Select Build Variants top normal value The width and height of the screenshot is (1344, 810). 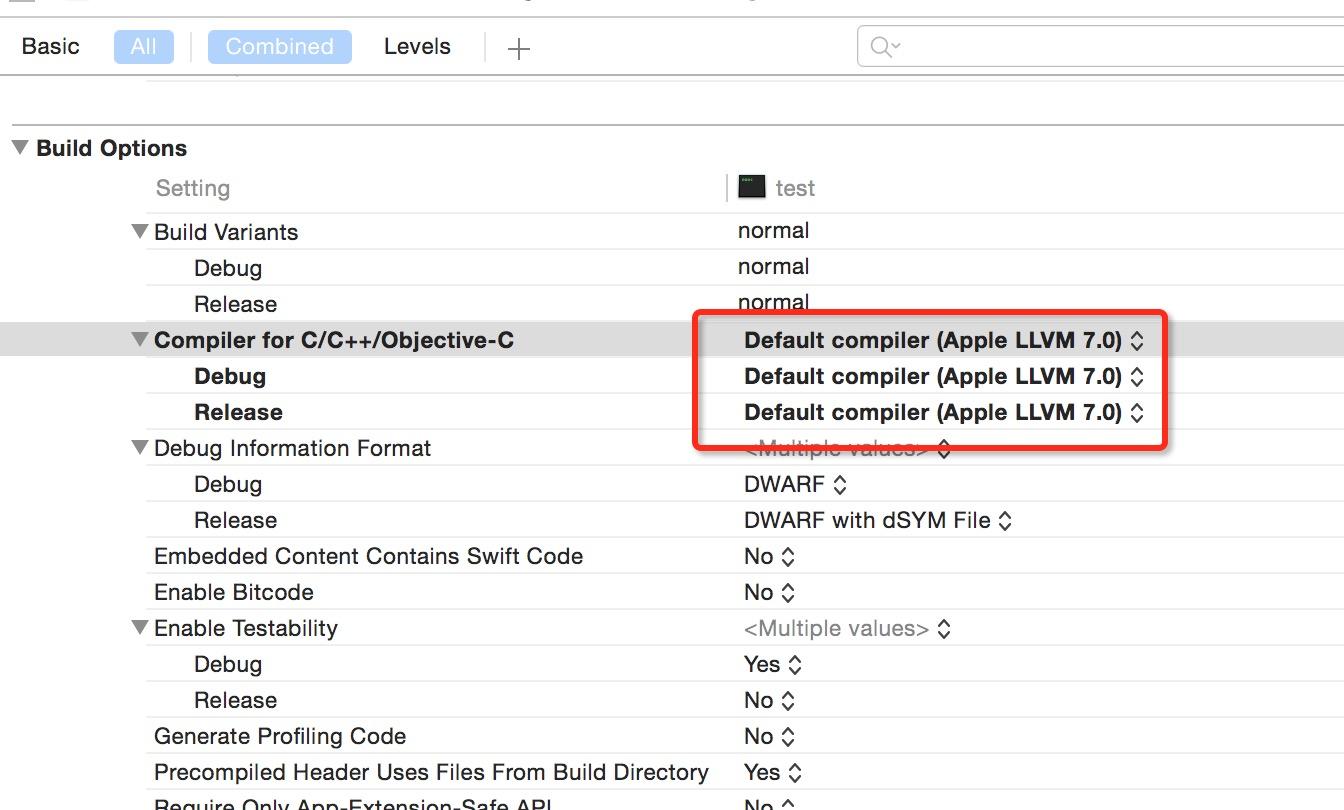pyautogui.click(x=773, y=230)
